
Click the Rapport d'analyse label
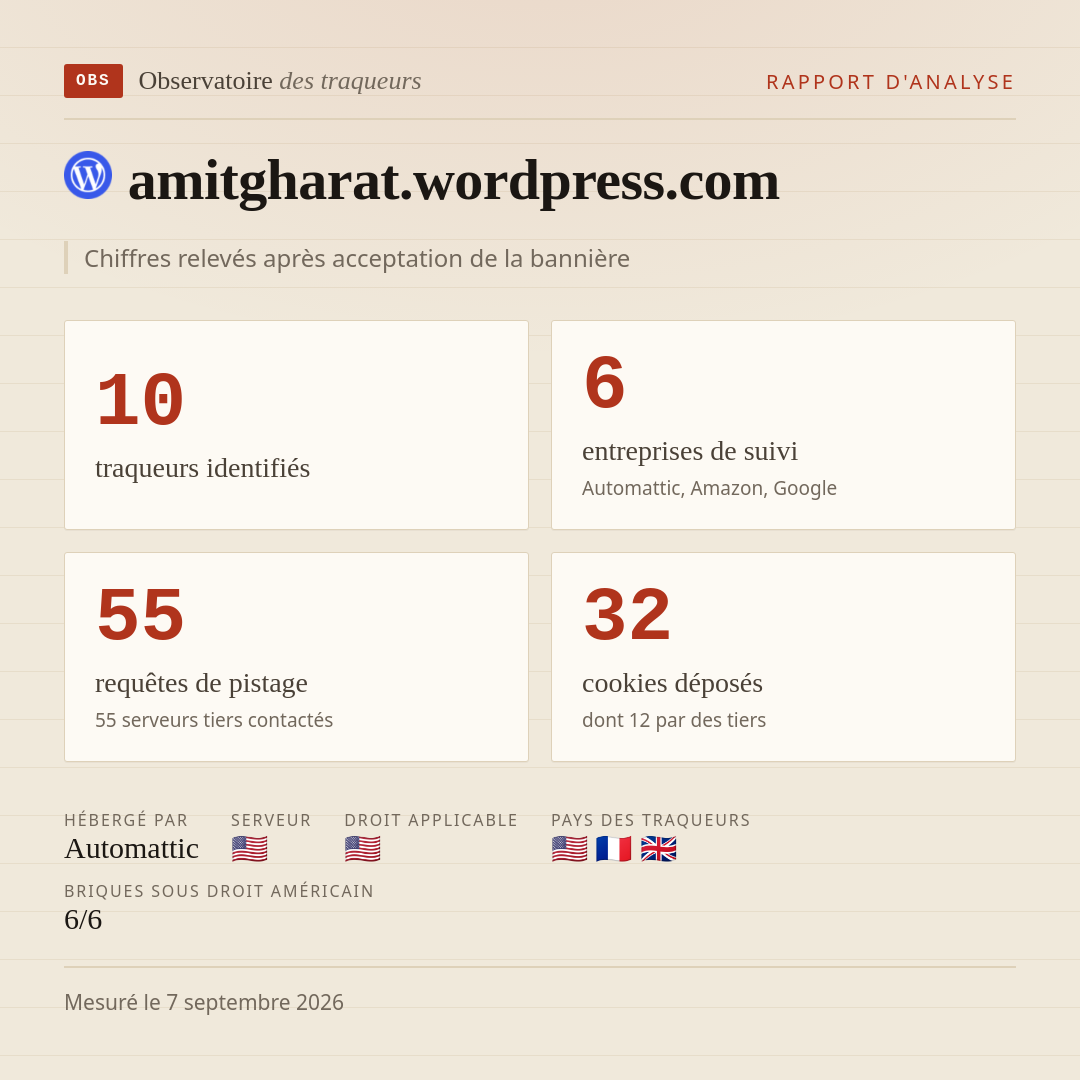pyautogui.click(x=891, y=82)
